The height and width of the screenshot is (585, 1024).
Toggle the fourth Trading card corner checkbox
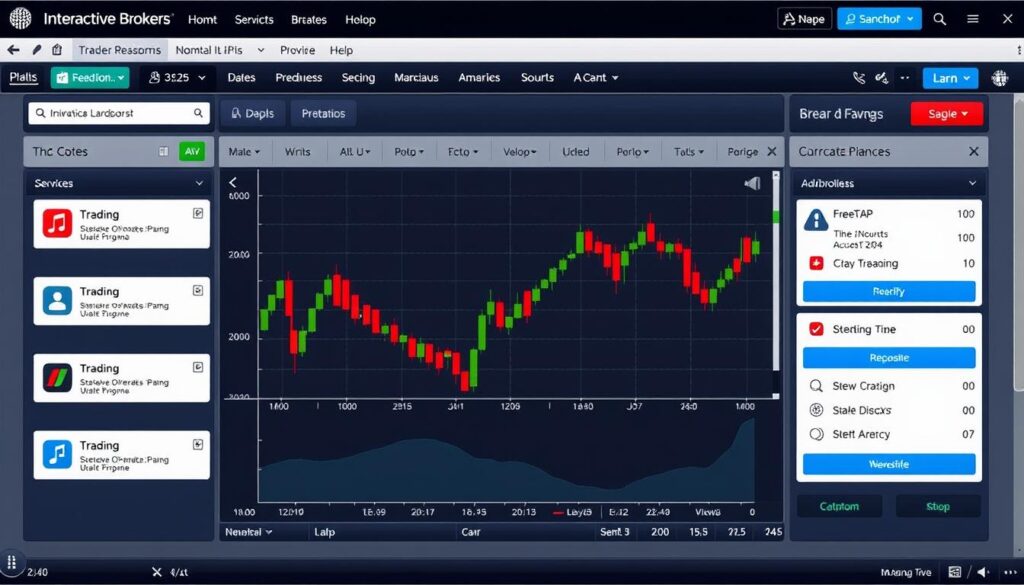[x=198, y=444]
